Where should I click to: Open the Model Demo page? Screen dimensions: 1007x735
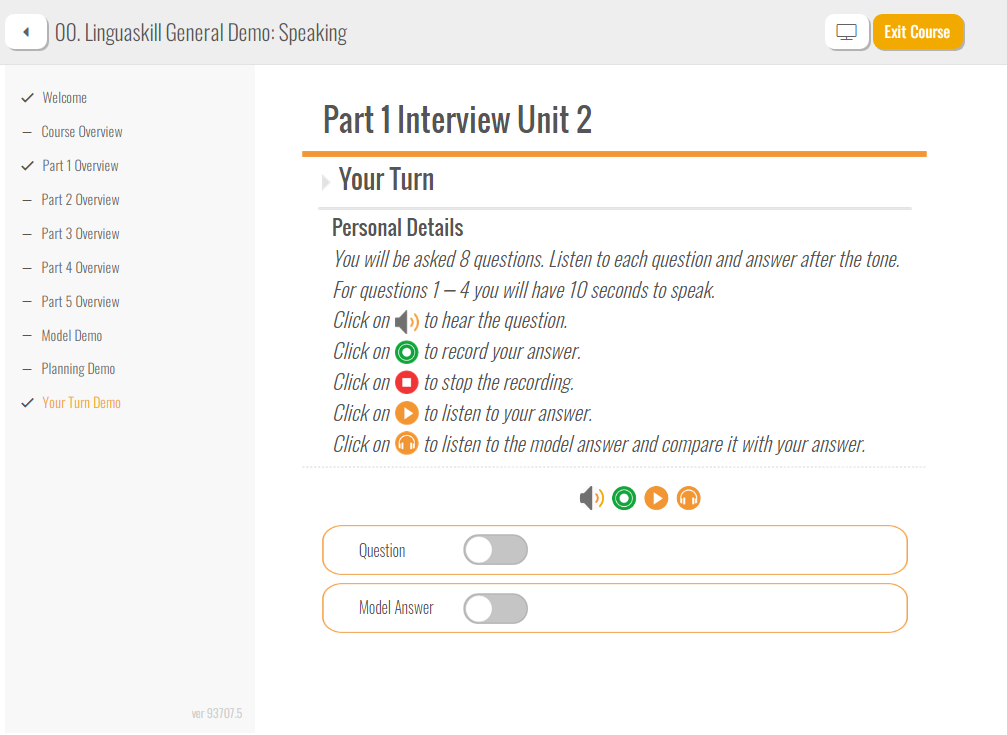pos(71,336)
